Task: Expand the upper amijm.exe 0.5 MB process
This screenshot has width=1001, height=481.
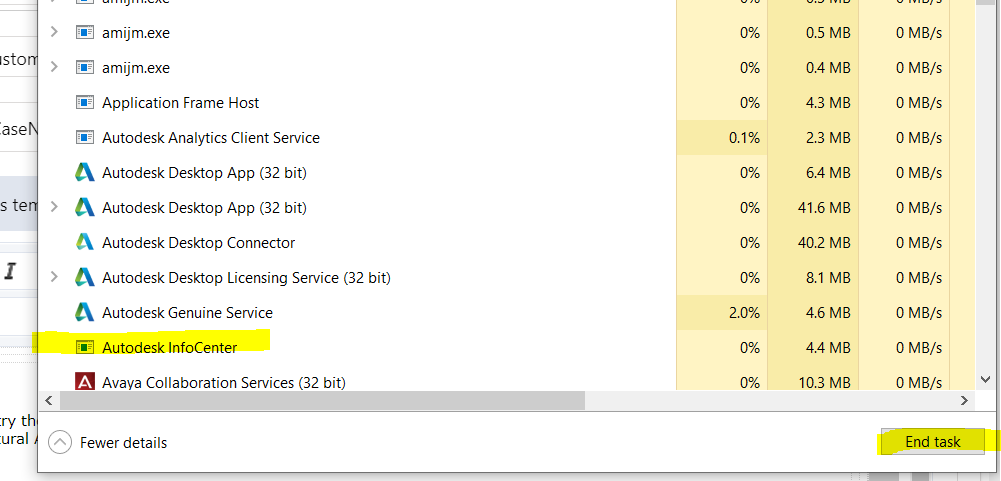Action: point(55,33)
